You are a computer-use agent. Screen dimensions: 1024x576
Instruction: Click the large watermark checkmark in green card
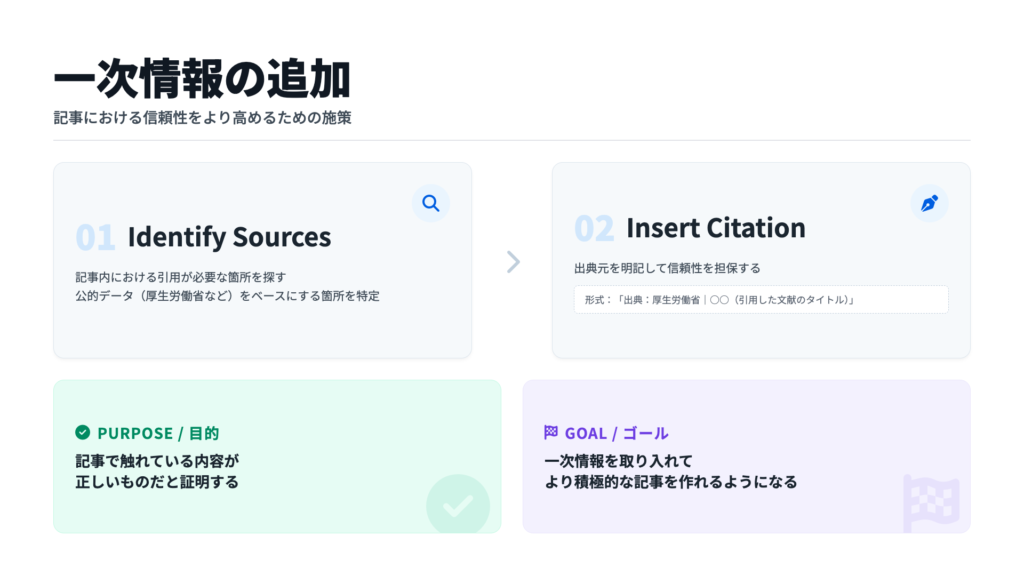point(459,505)
